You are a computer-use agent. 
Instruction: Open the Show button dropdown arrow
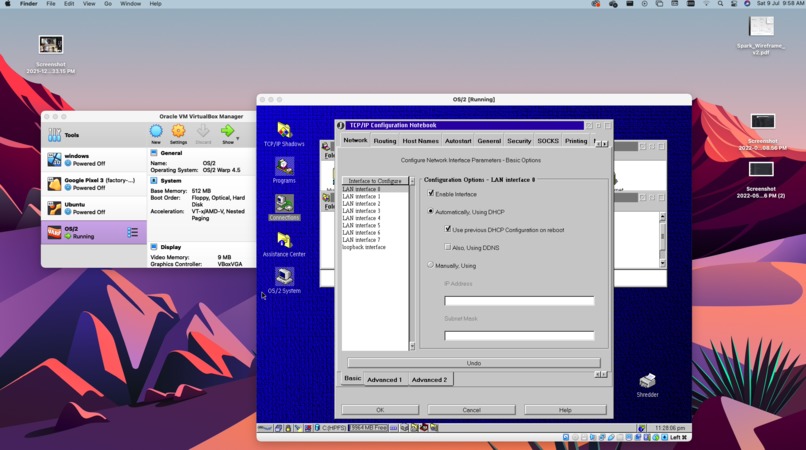(237, 139)
